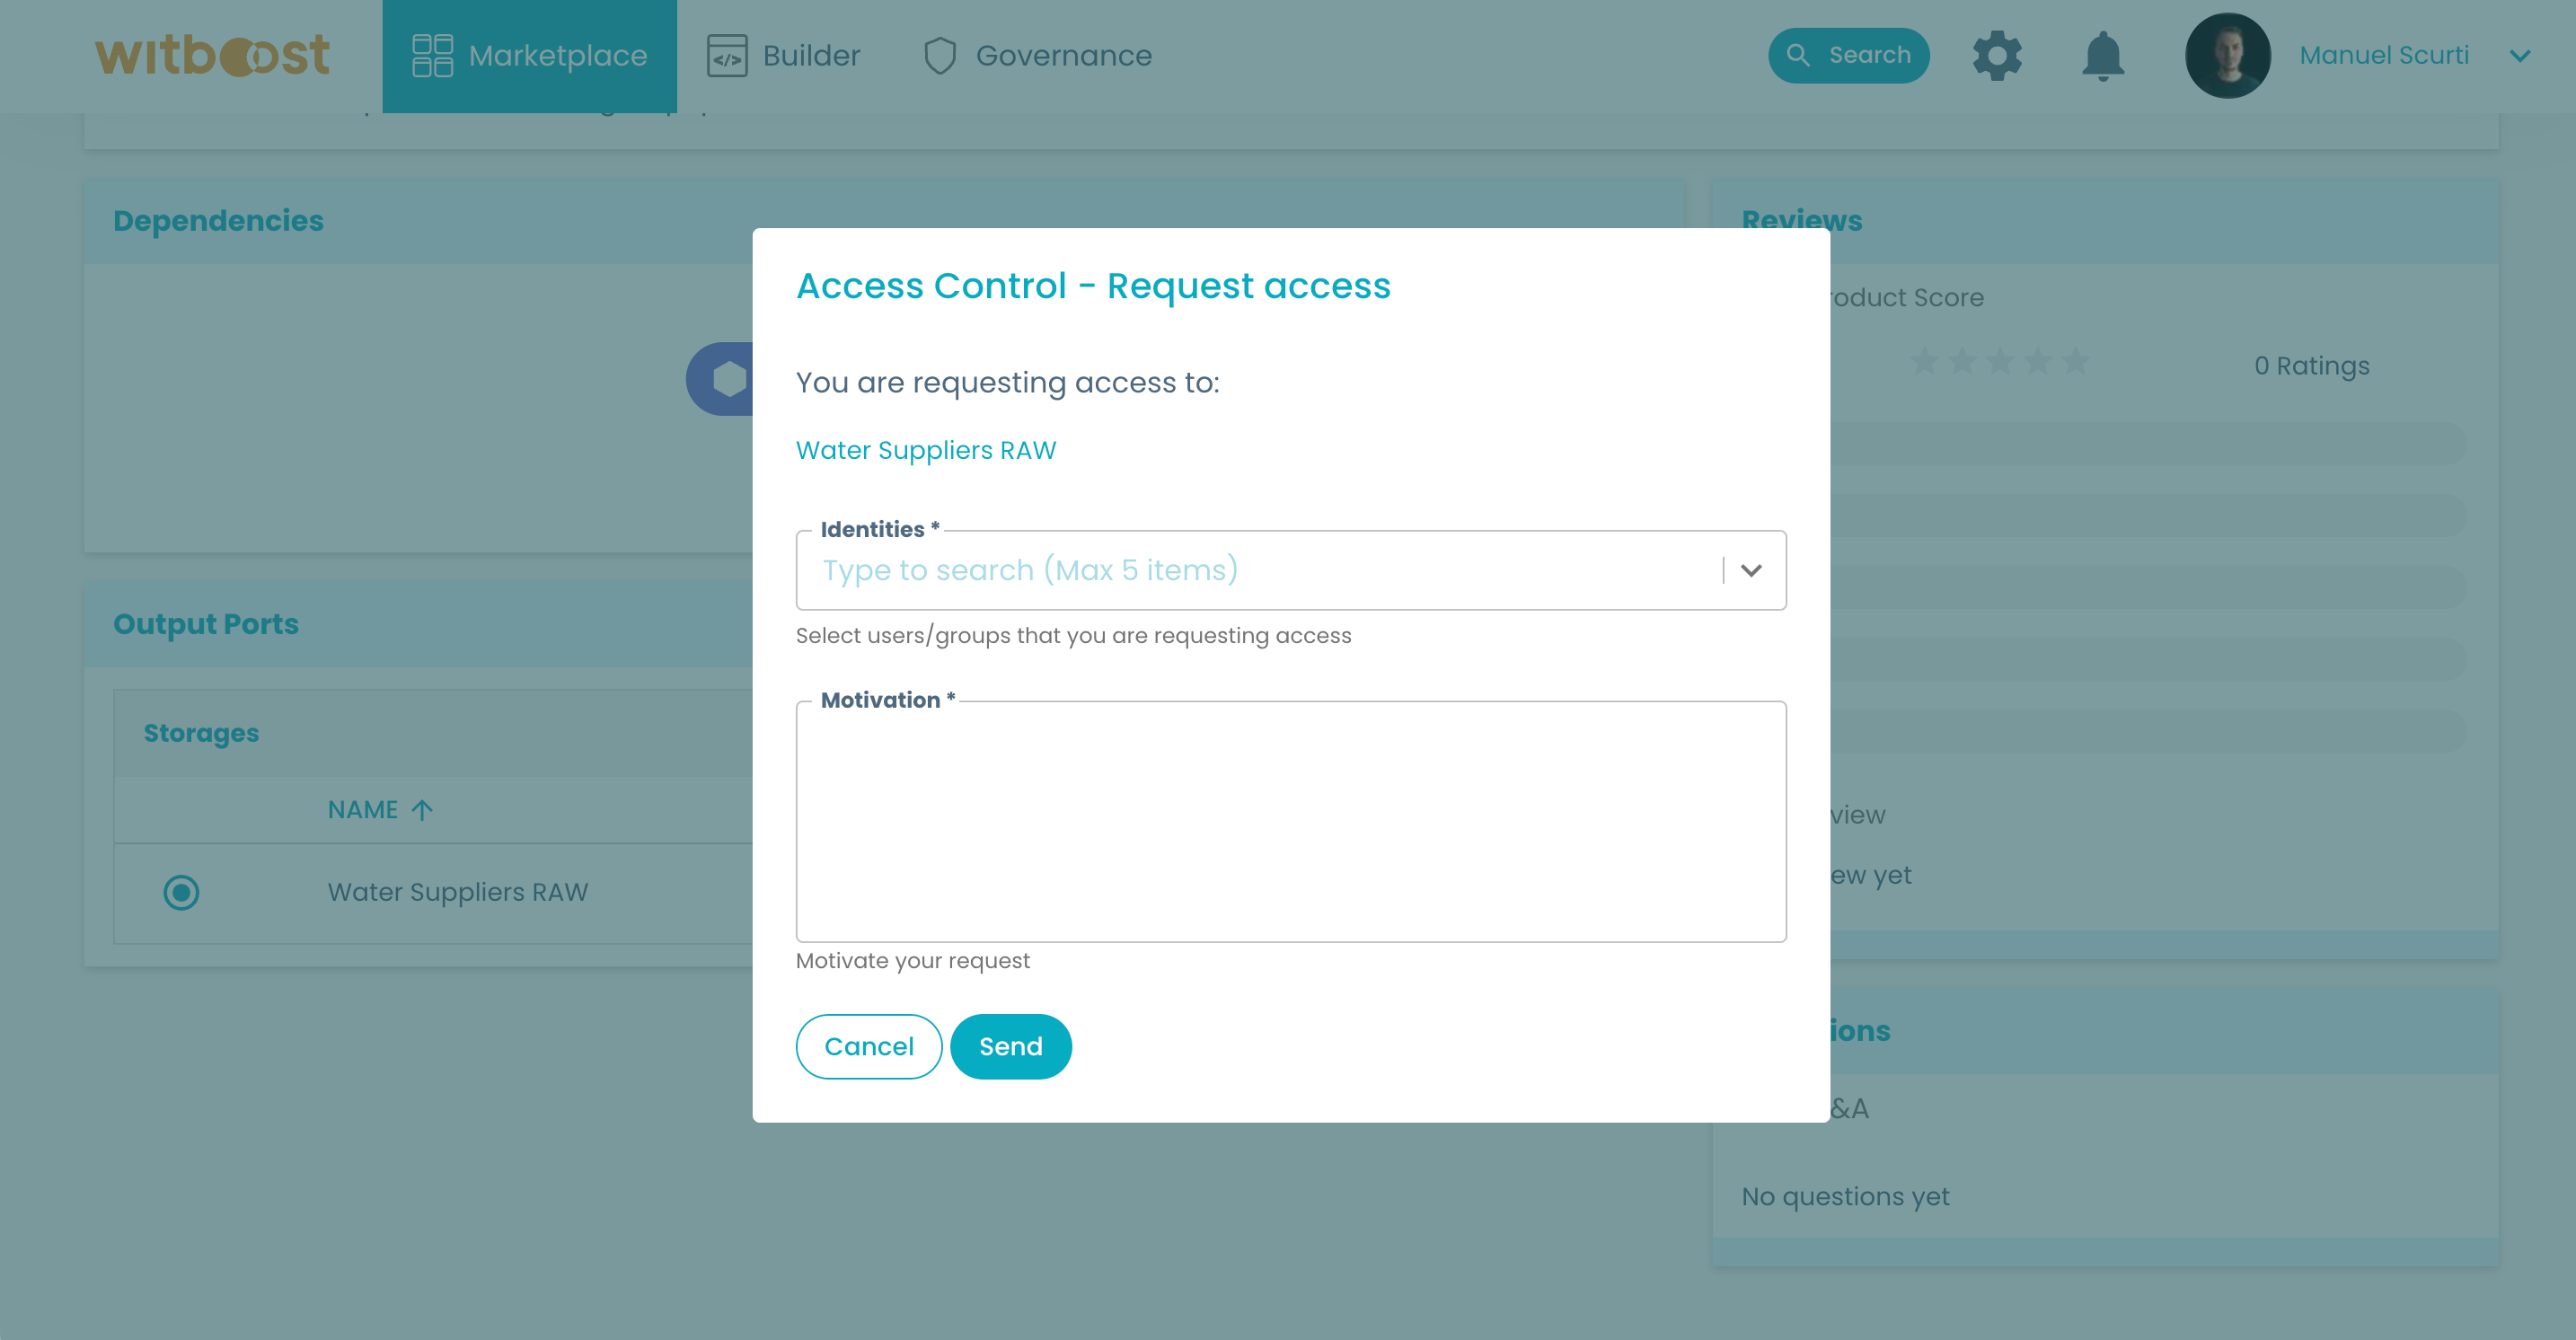Open the Builder code icon
The image size is (2576, 1340).
coord(728,55)
